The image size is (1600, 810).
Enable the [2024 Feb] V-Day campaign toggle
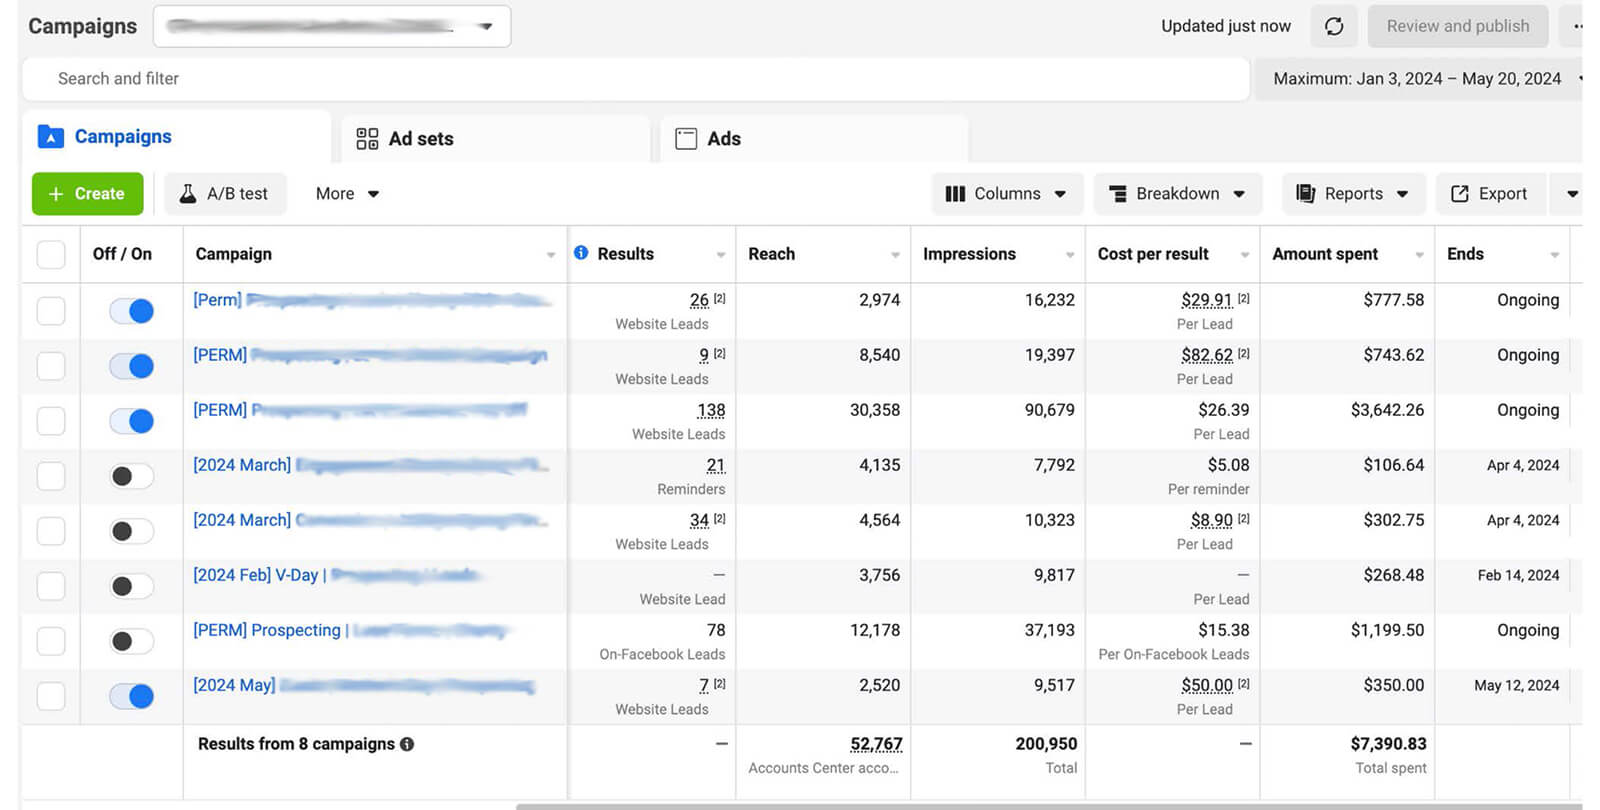pos(132,586)
